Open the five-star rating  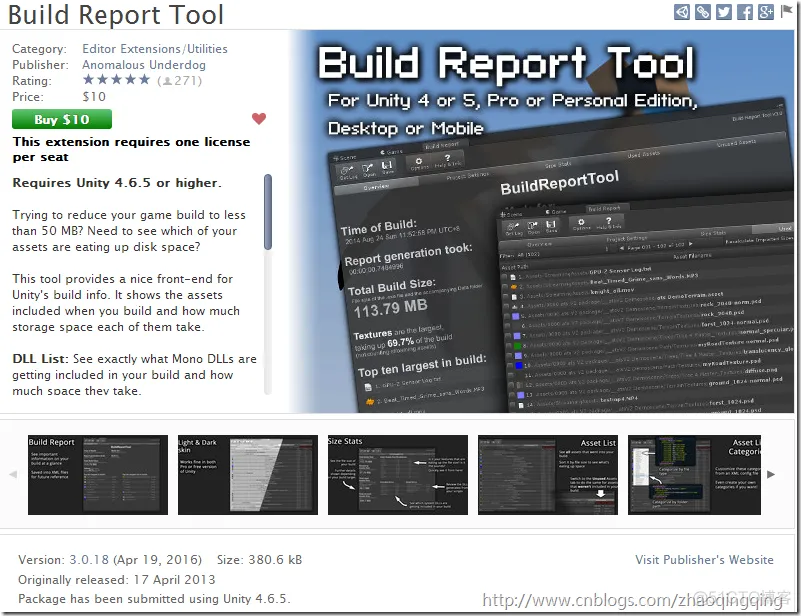(x=116, y=80)
